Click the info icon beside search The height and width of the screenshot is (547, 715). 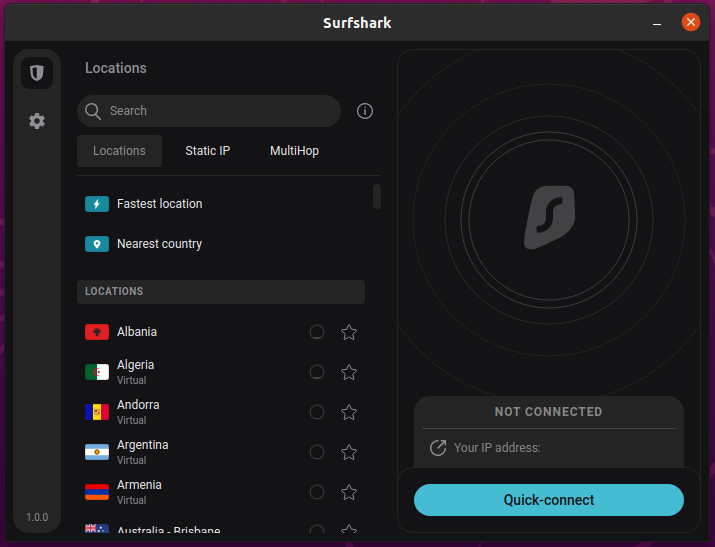365,111
